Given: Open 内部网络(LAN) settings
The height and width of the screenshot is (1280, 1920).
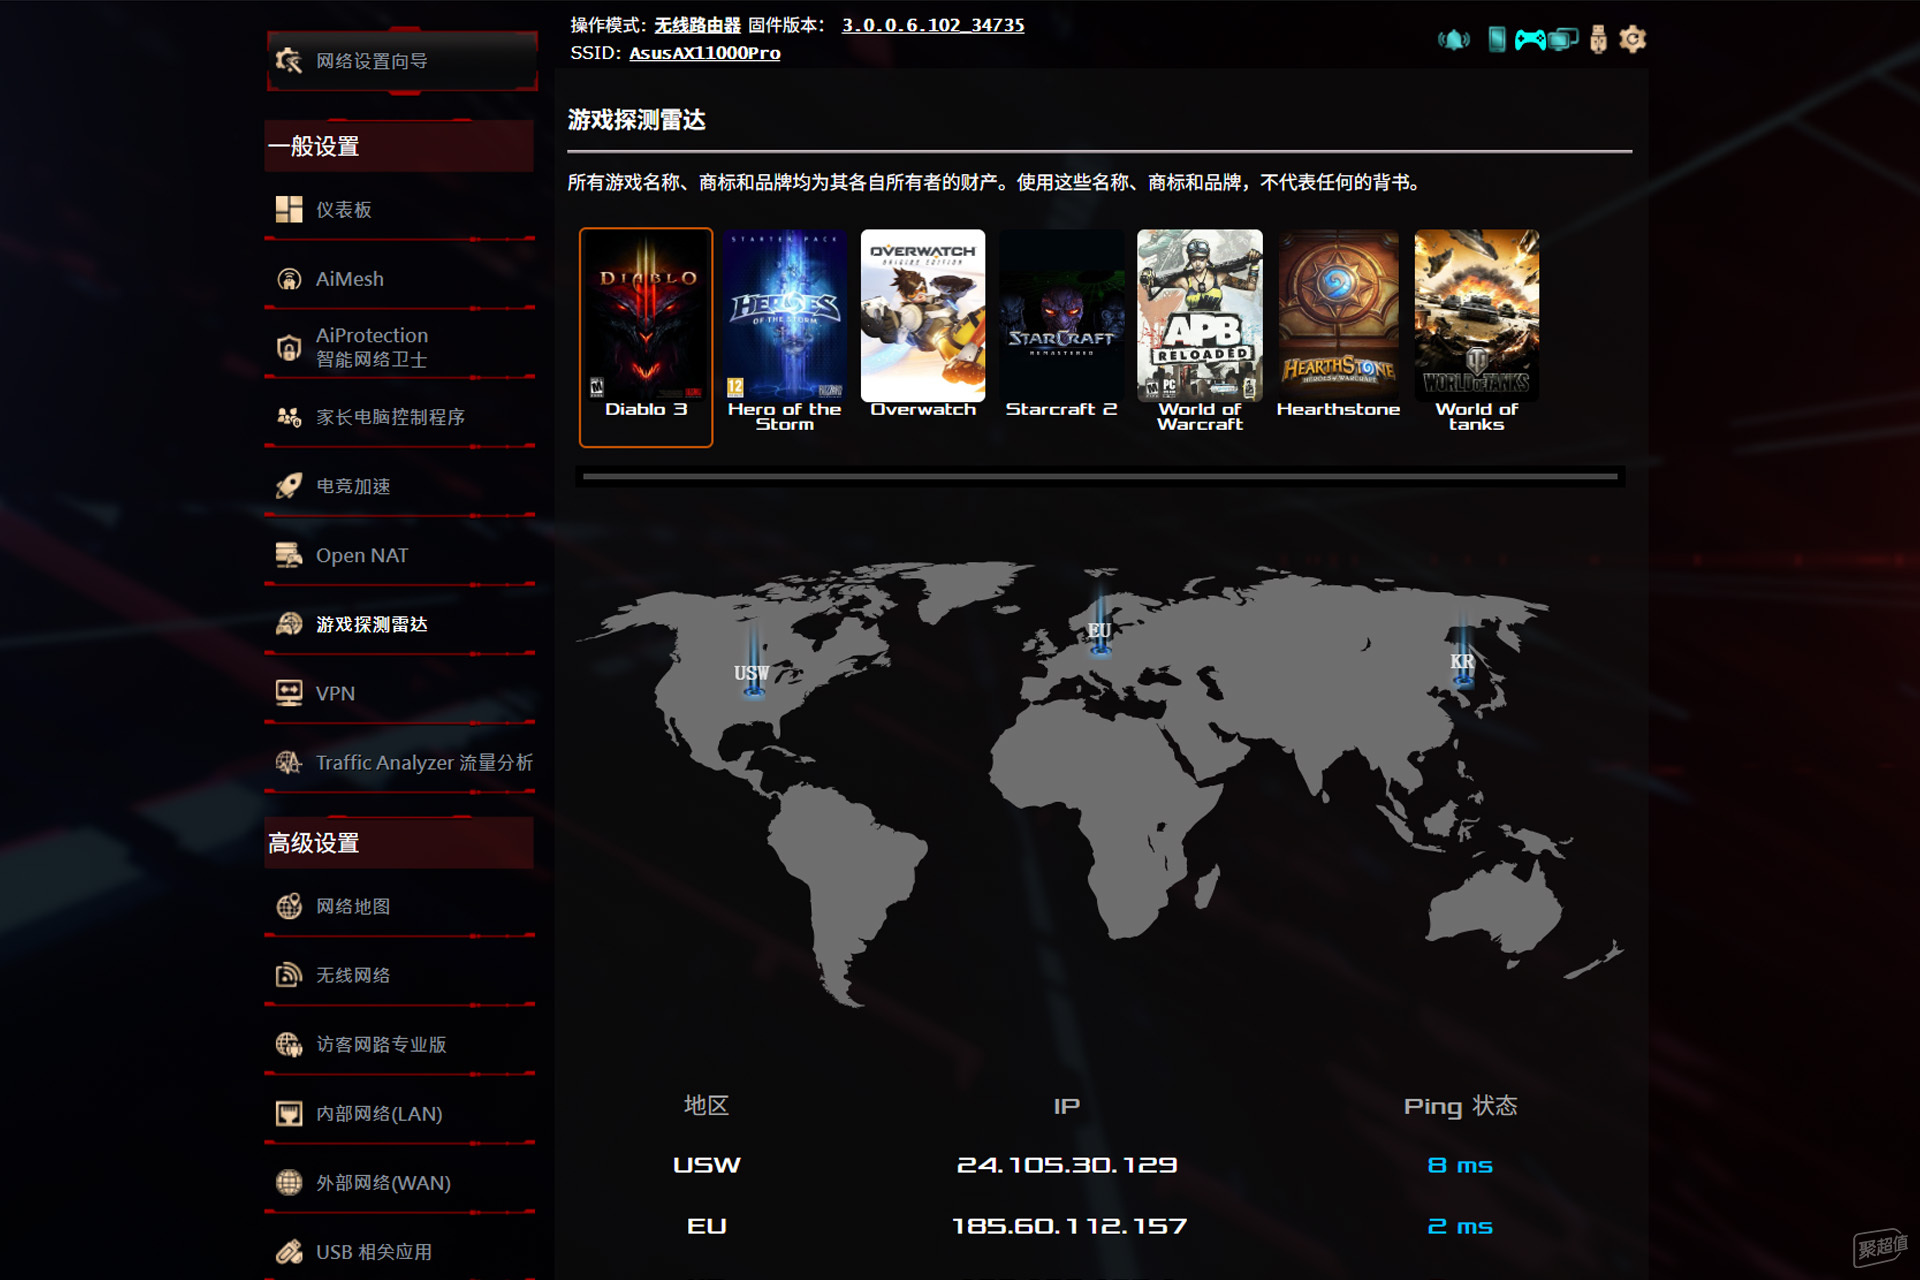Looking at the screenshot, I should (400, 1113).
